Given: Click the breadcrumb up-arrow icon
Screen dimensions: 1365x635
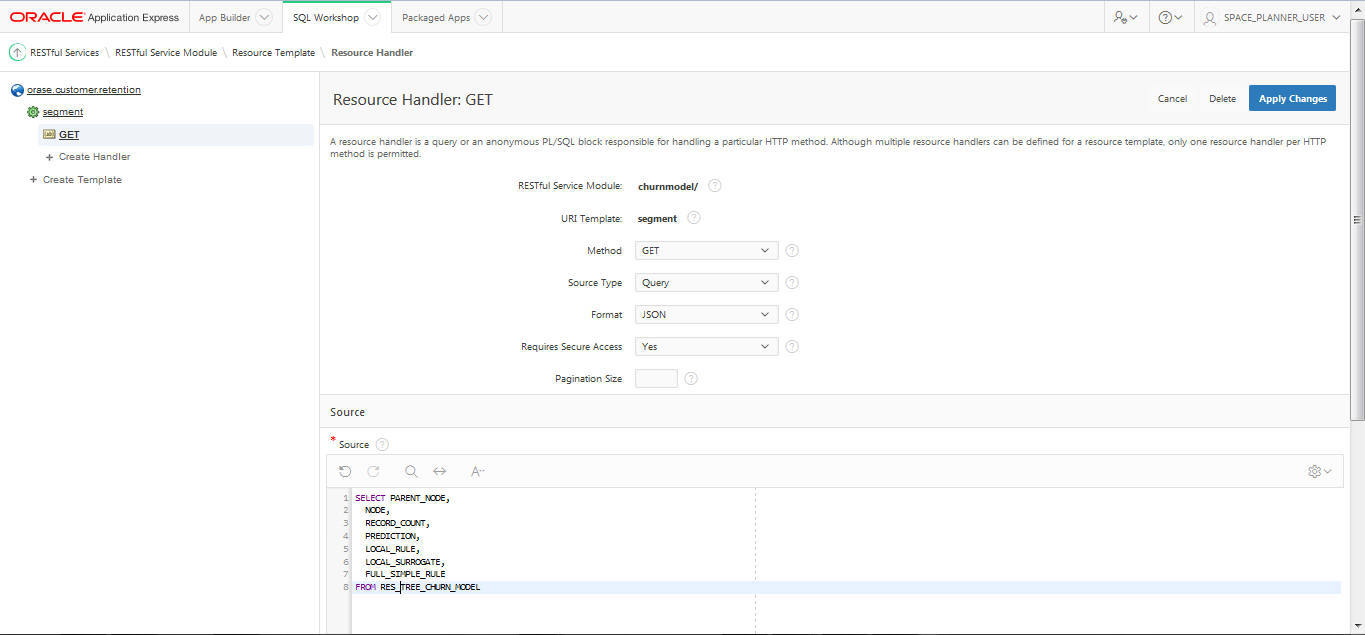Looking at the screenshot, I should pyautogui.click(x=17, y=52).
